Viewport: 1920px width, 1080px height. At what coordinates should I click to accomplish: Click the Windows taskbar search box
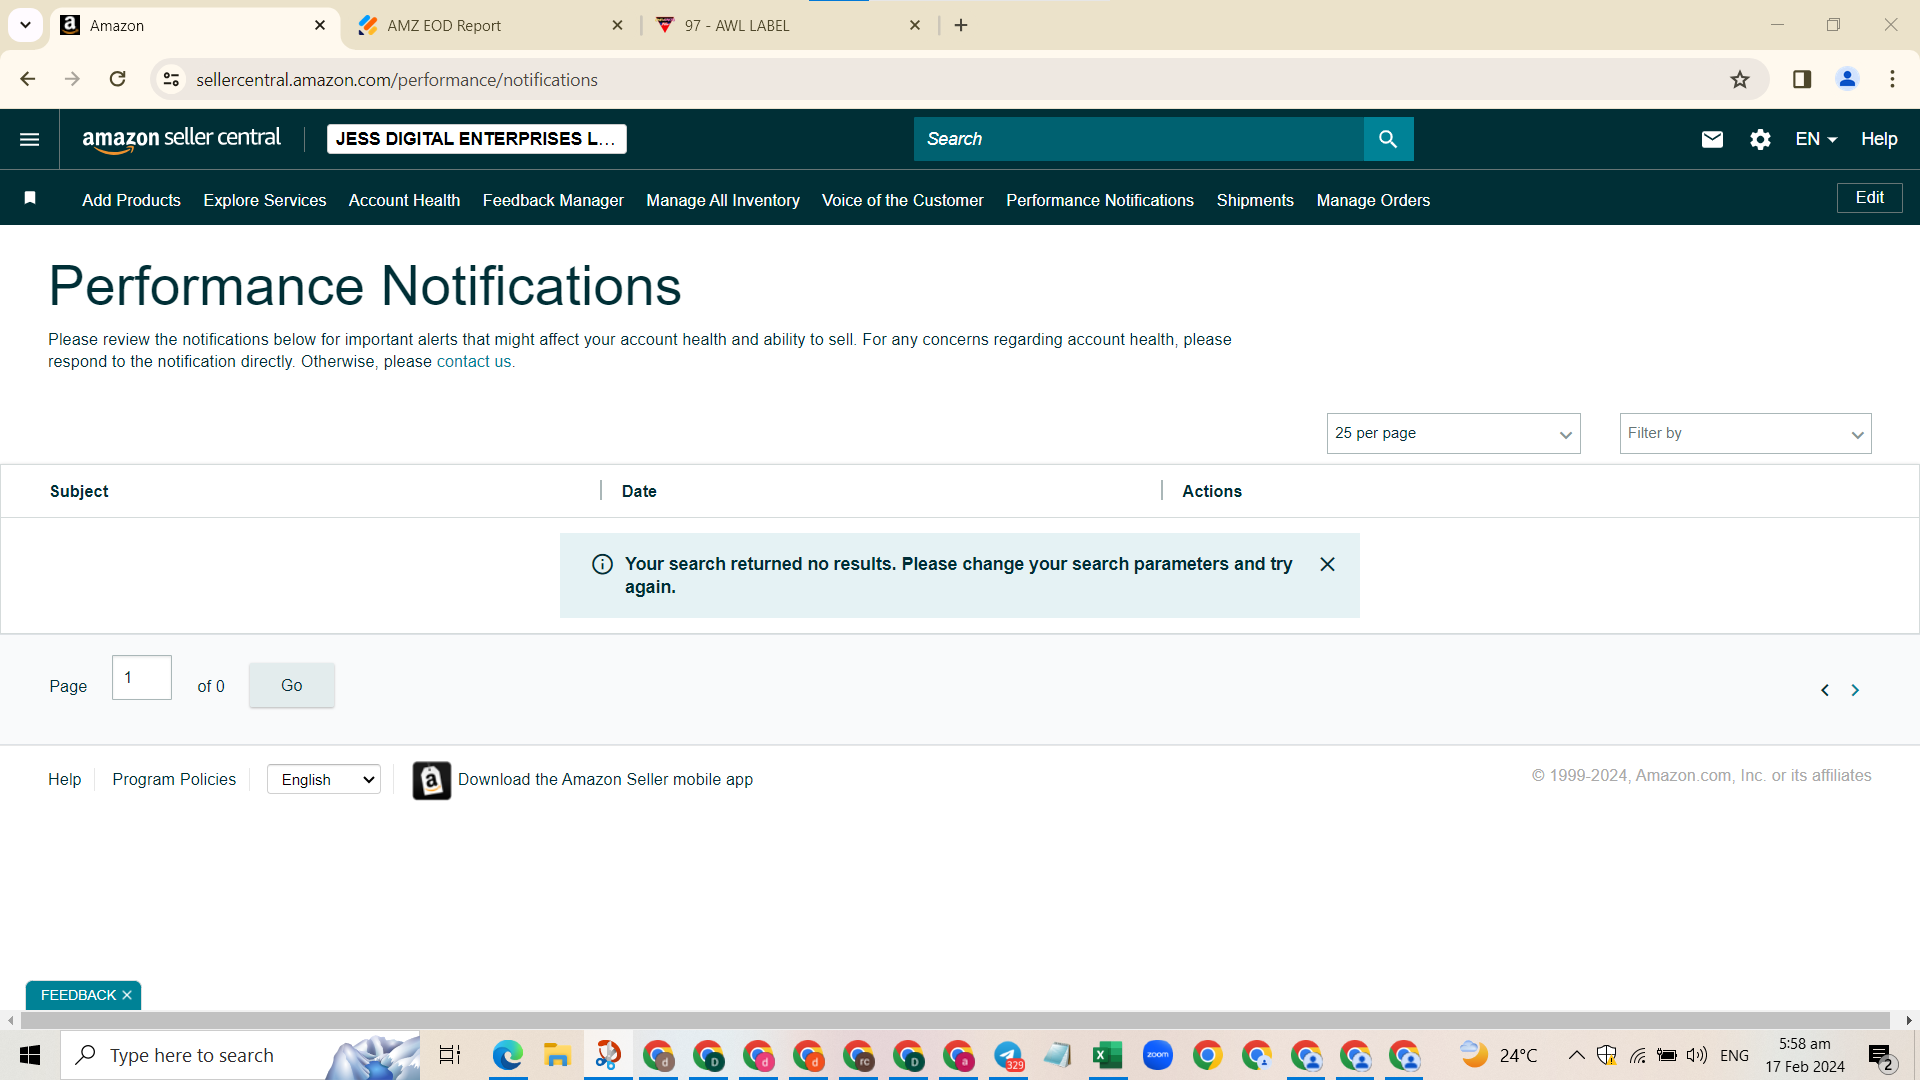(x=240, y=1055)
